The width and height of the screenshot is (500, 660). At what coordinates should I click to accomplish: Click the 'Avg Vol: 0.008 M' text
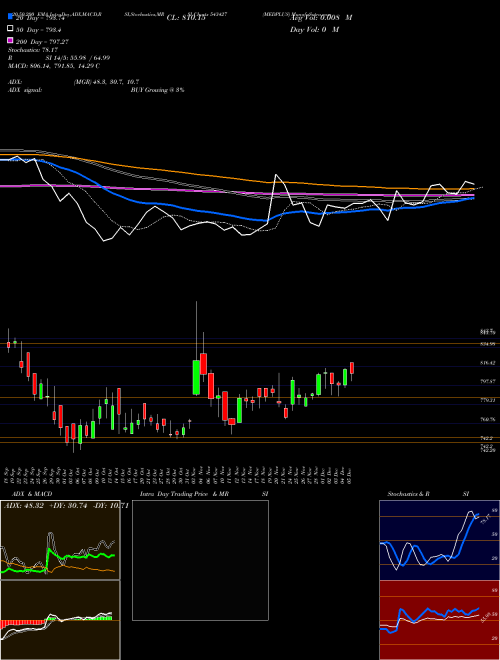[x=321, y=18]
